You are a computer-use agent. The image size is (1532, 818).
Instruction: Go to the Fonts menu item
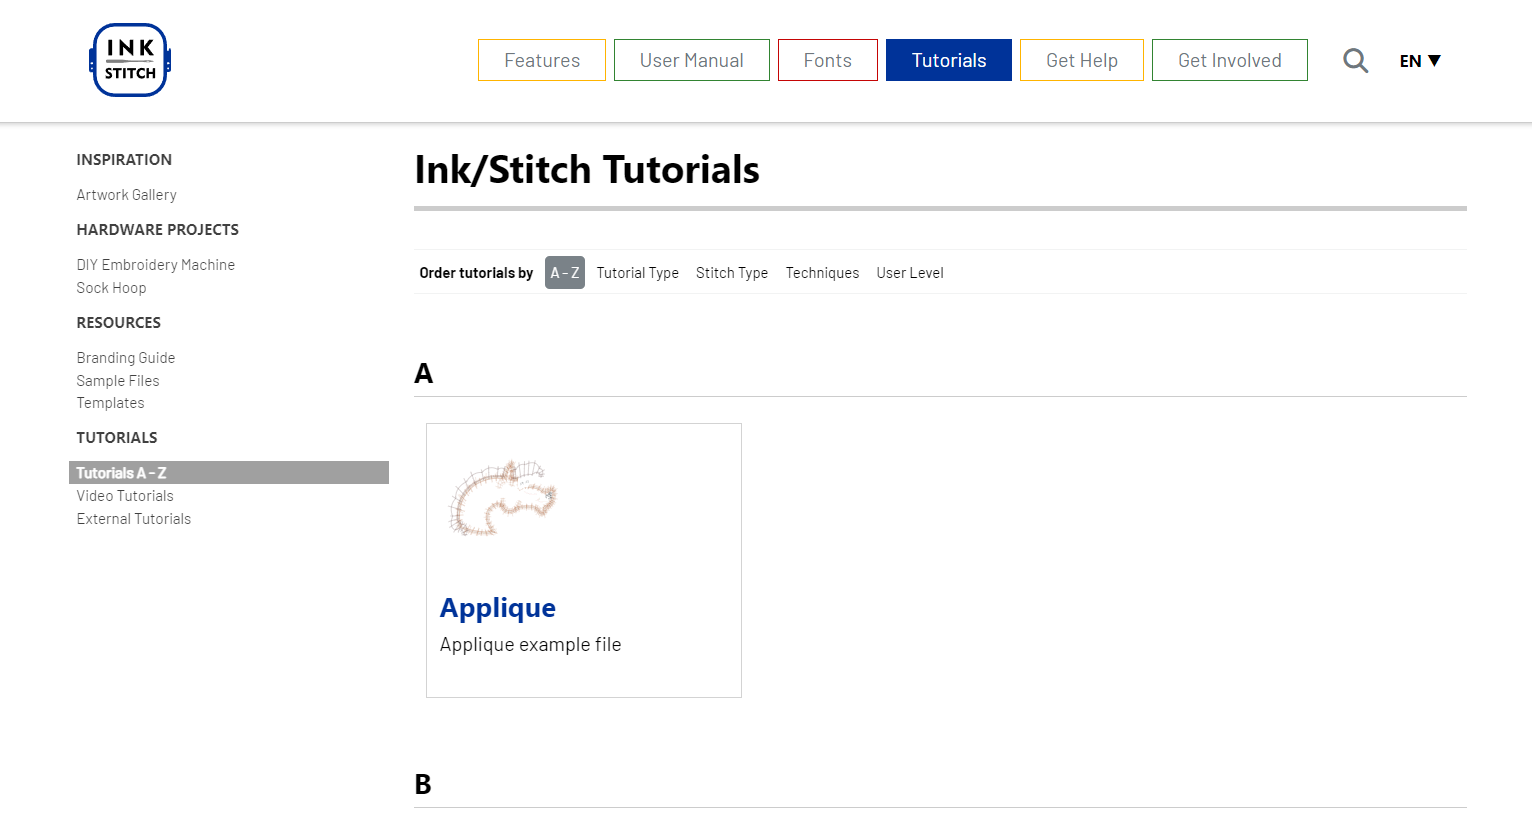click(828, 60)
